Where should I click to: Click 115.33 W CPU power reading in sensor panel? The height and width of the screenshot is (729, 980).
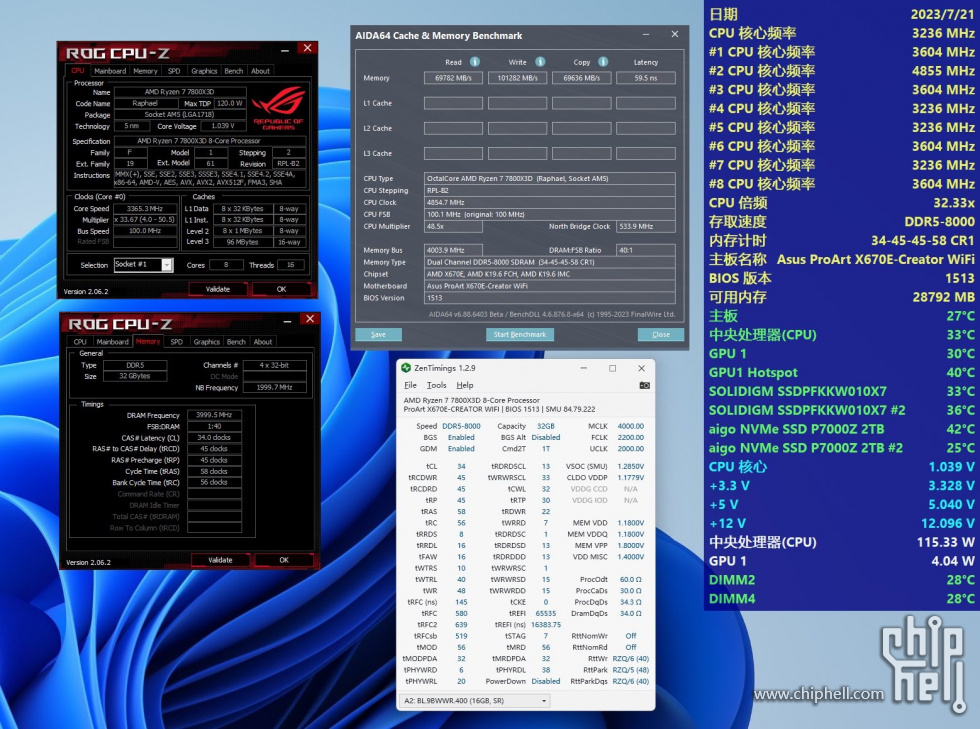coord(946,542)
